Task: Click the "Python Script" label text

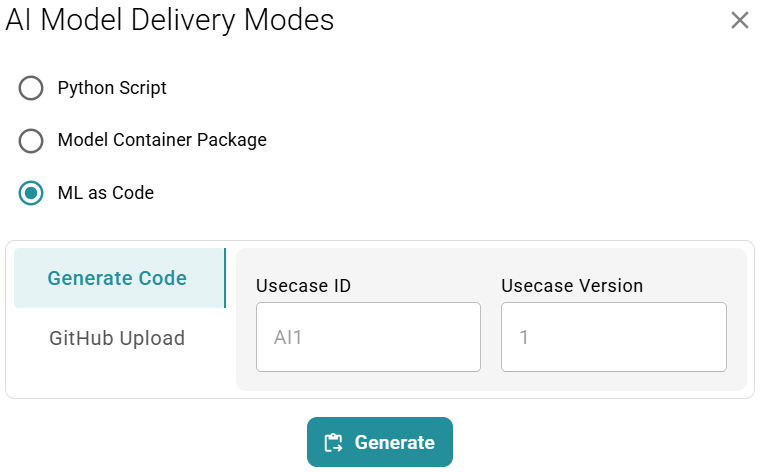Action: pyautogui.click(x=112, y=88)
